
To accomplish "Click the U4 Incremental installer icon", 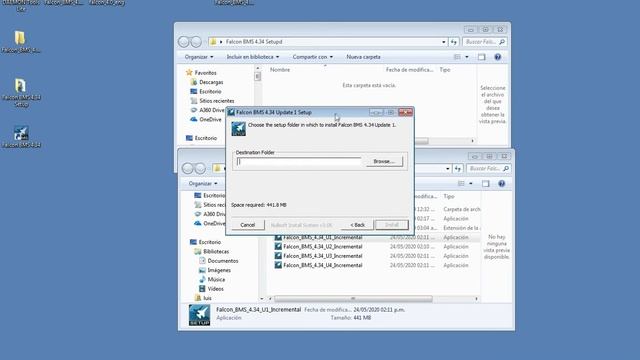I will point(278,265).
